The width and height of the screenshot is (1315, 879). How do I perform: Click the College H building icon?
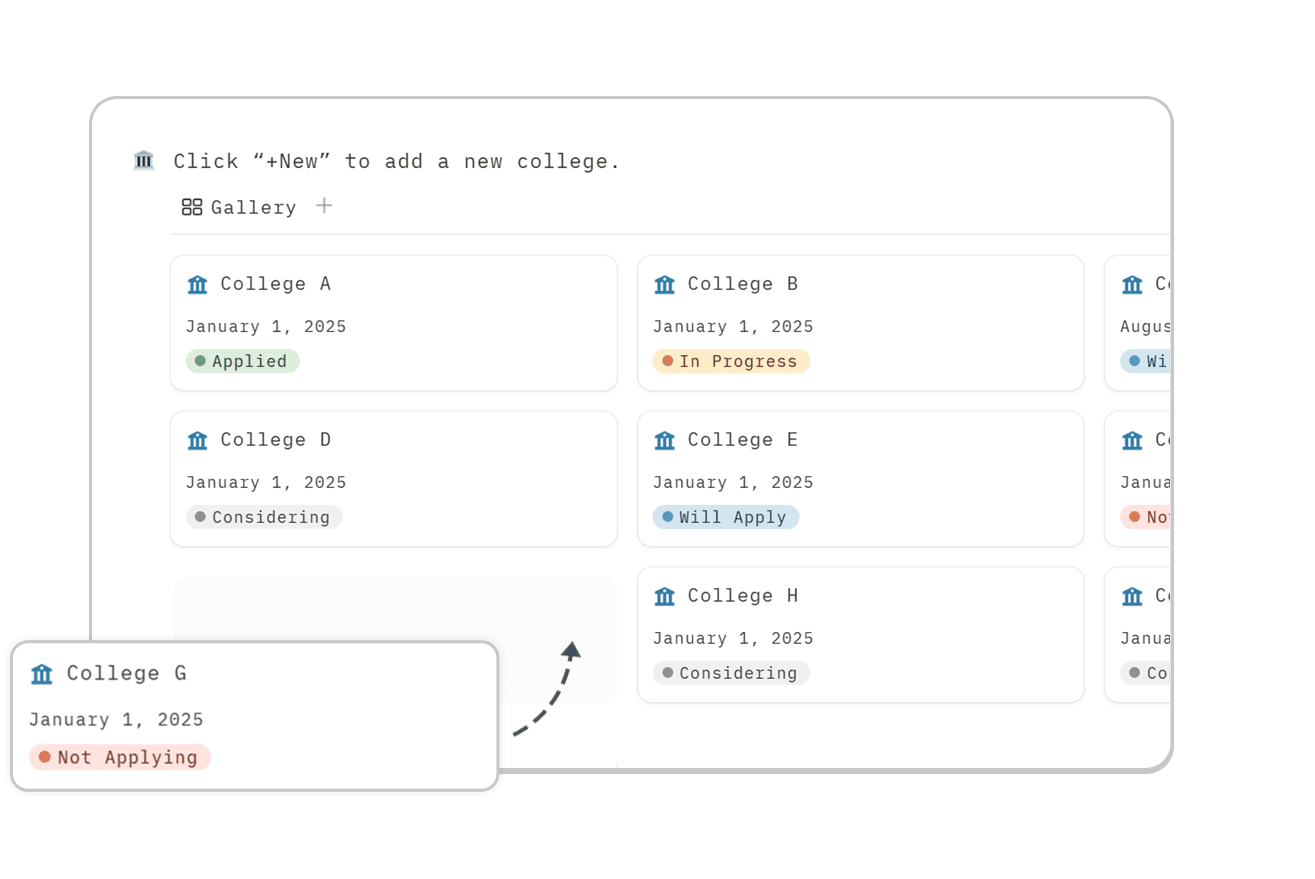coord(664,597)
